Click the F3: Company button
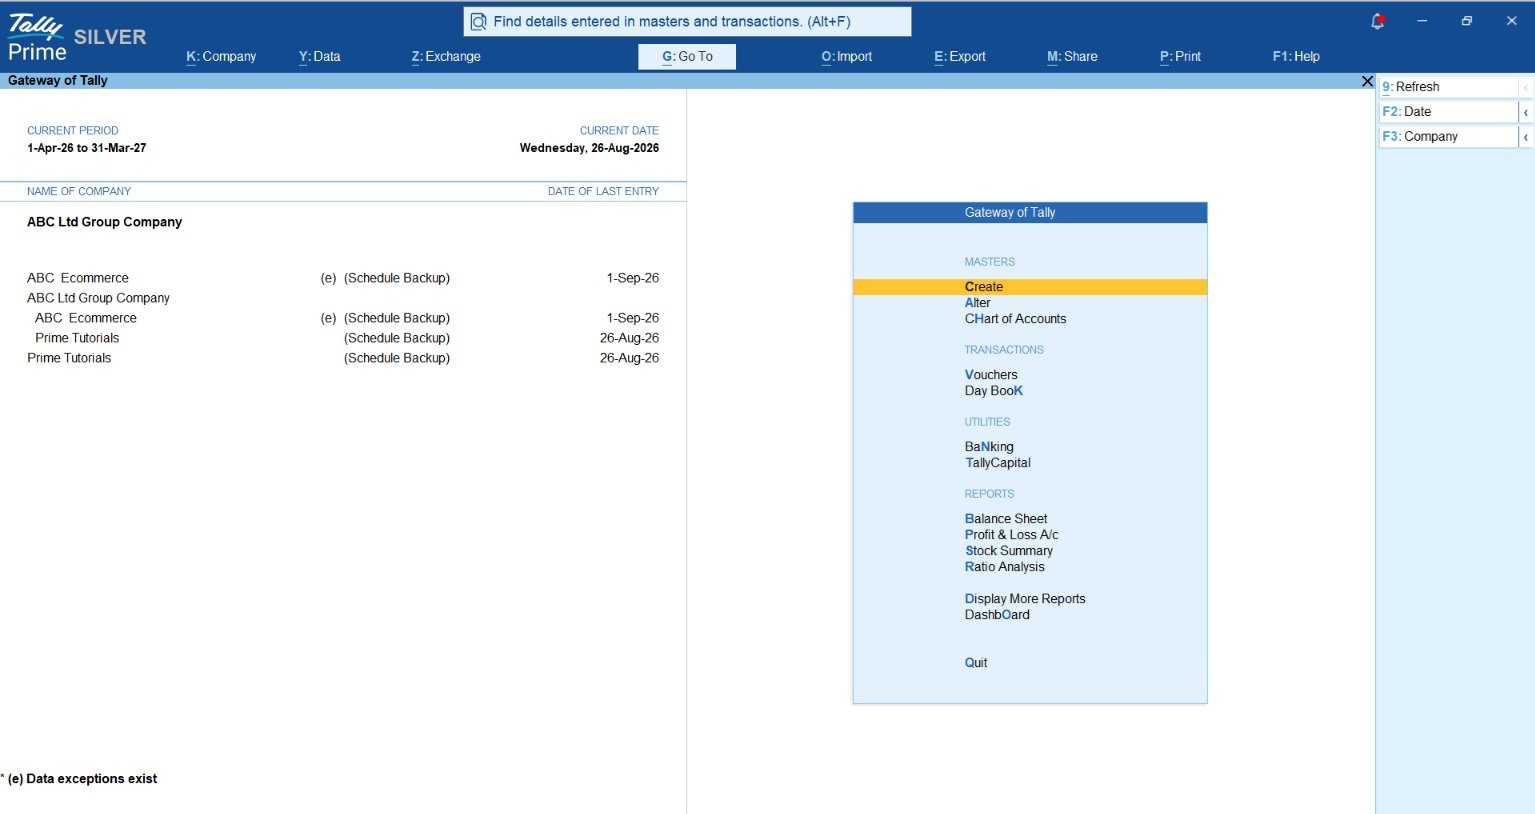Image resolution: width=1535 pixels, height=814 pixels. pos(1449,137)
